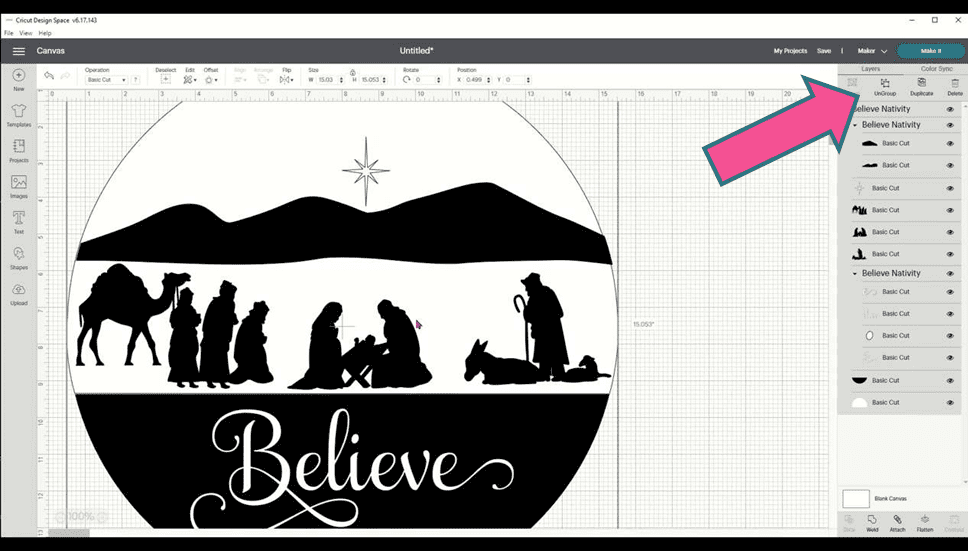Image resolution: width=968 pixels, height=551 pixels.
Task: Click the Align tool icon
Action: click(x=240, y=80)
